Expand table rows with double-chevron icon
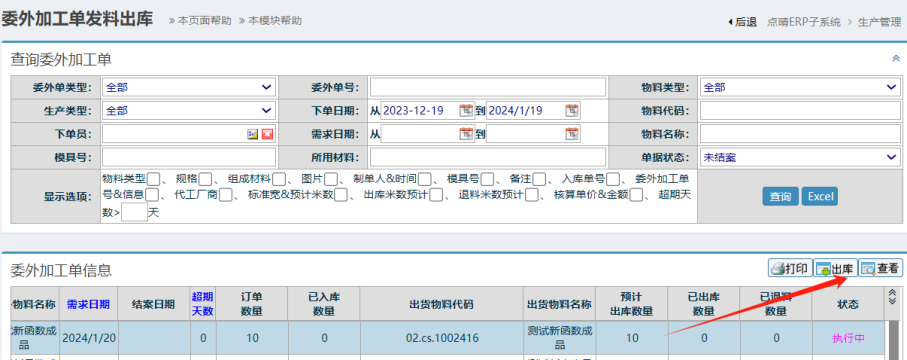Image resolution: width=907 pixels, height=360 pixels. point(893,297)
